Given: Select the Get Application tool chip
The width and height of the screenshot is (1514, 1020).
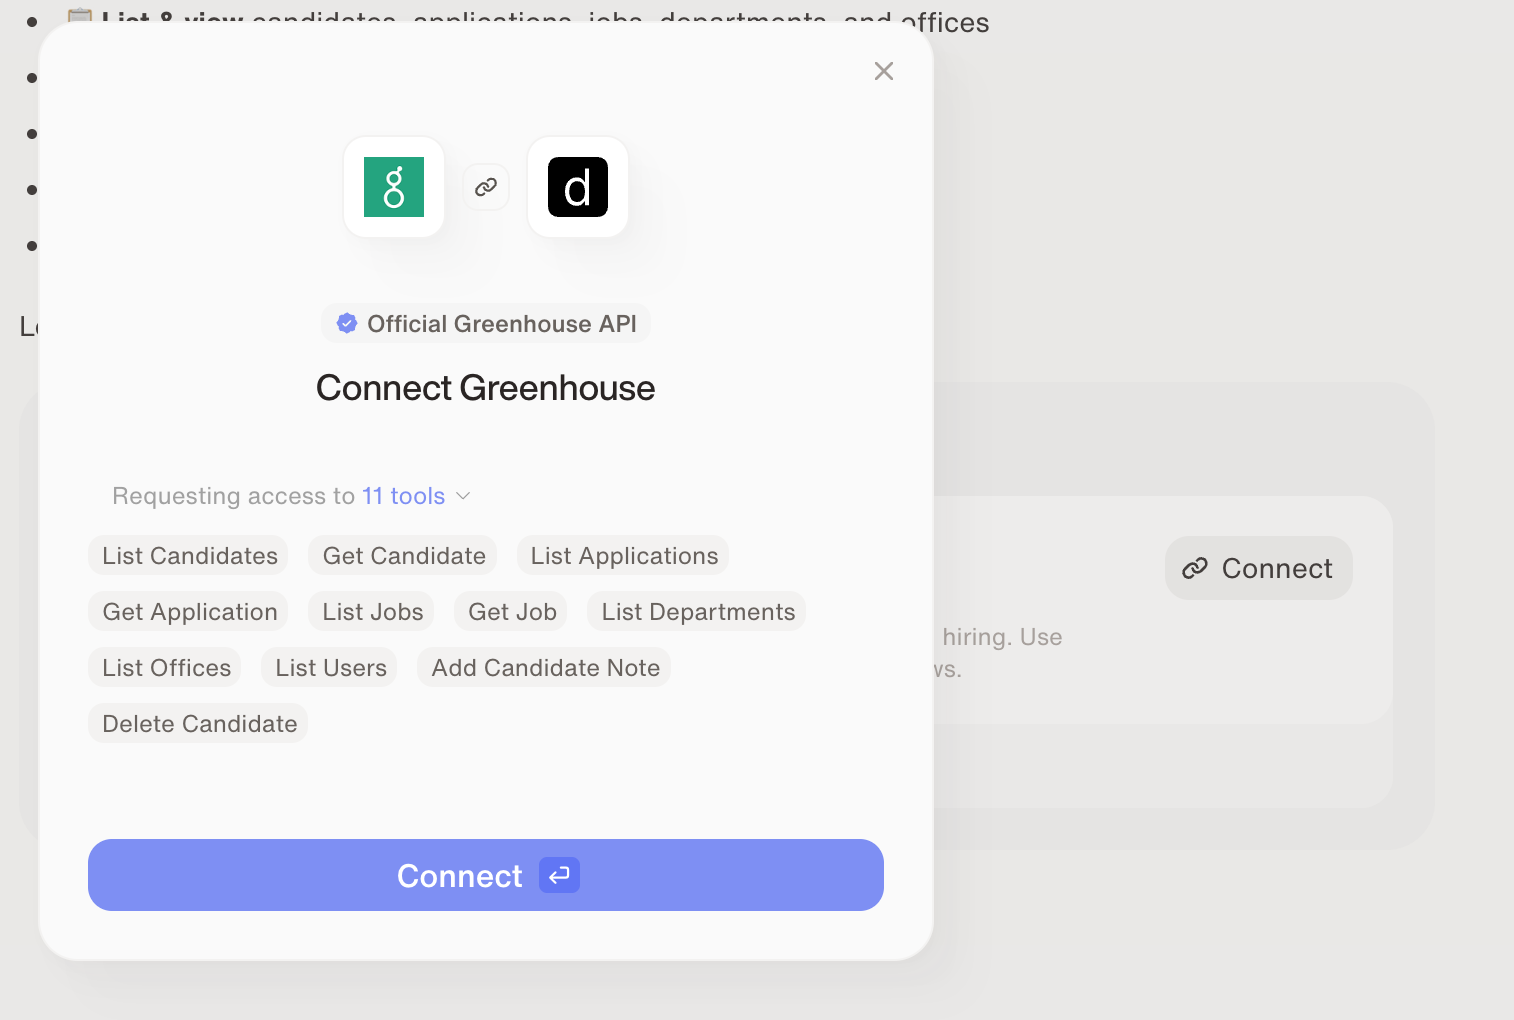Looking at the screenshot, I should click(187, 611).
